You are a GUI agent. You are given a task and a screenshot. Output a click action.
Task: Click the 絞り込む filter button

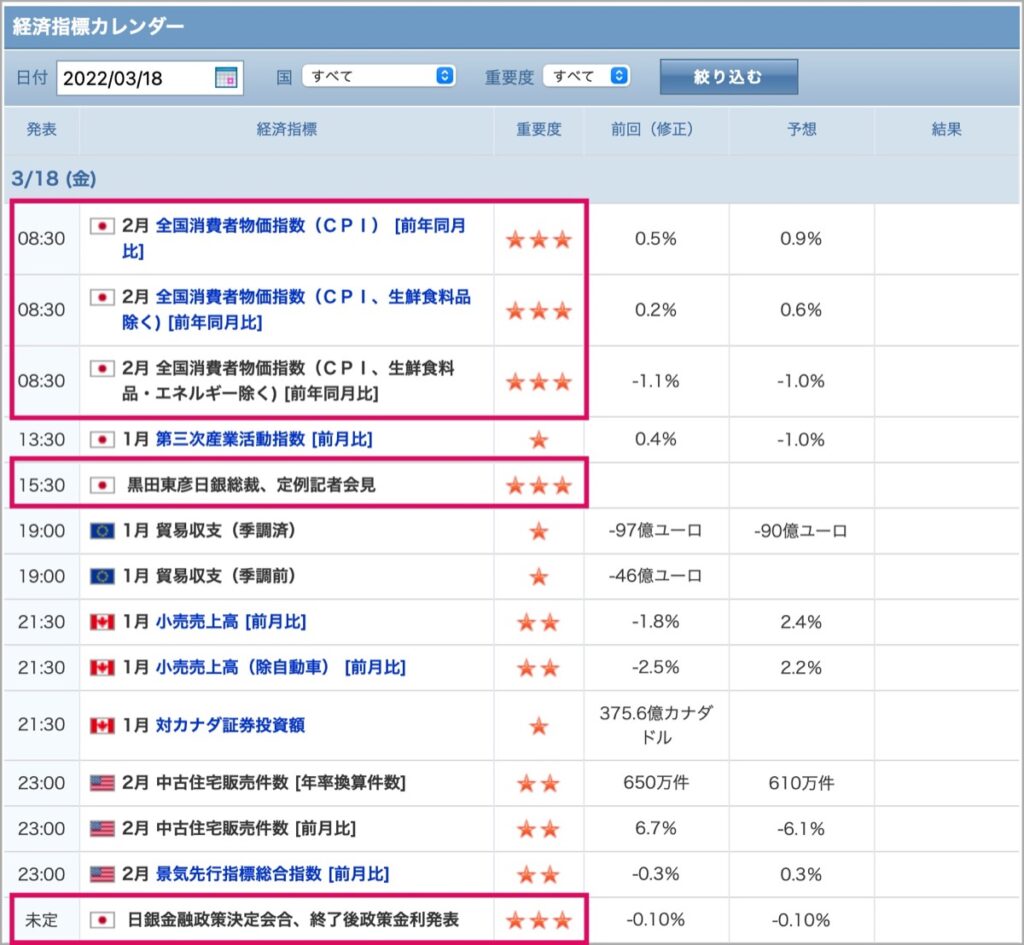coord(729,77)
